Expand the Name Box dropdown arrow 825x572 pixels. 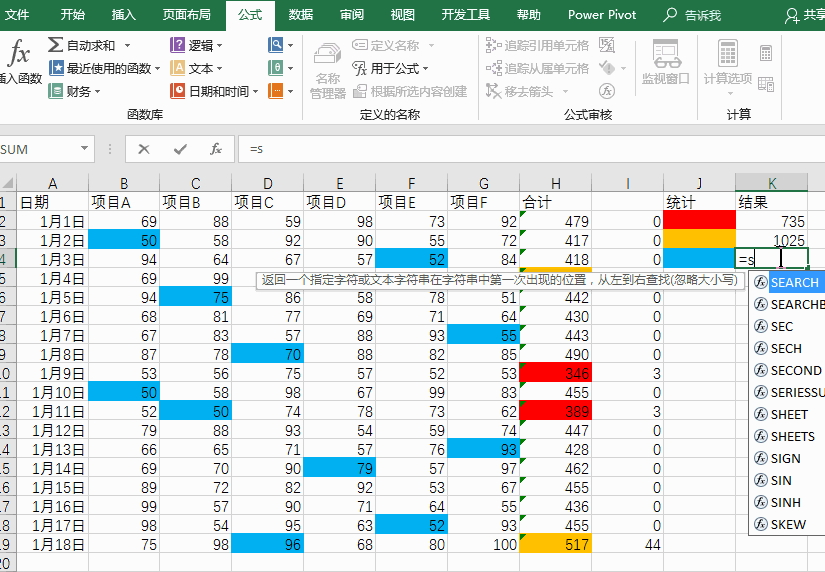tap(84, 148)
